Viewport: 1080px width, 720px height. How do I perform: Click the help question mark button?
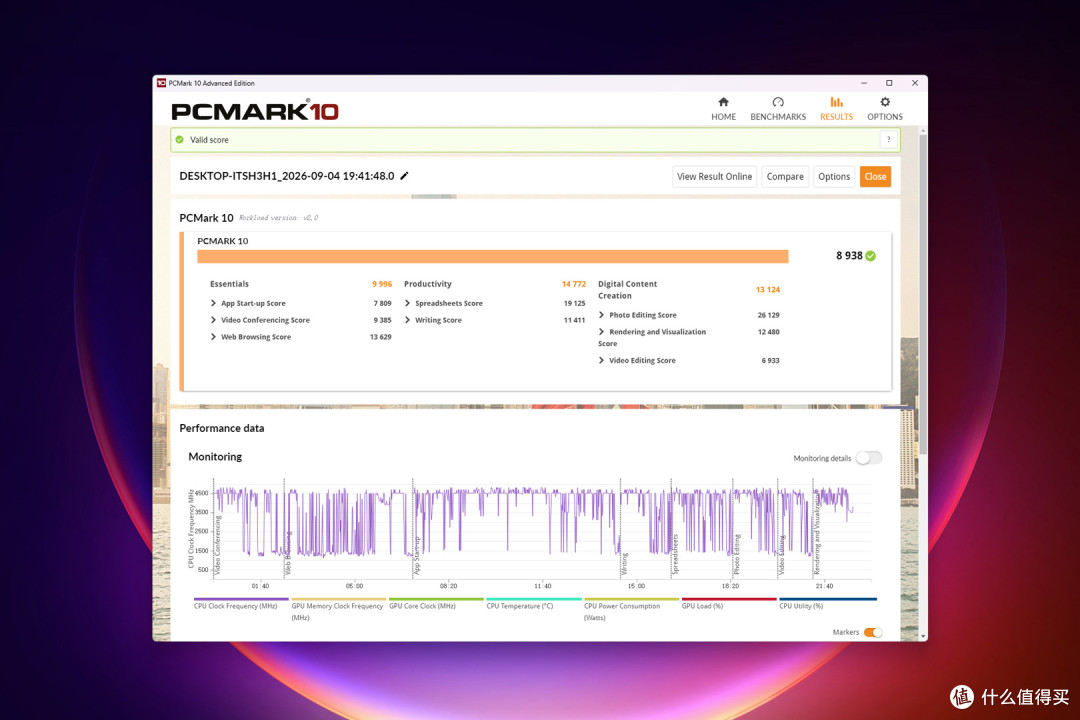pos(889,139)
